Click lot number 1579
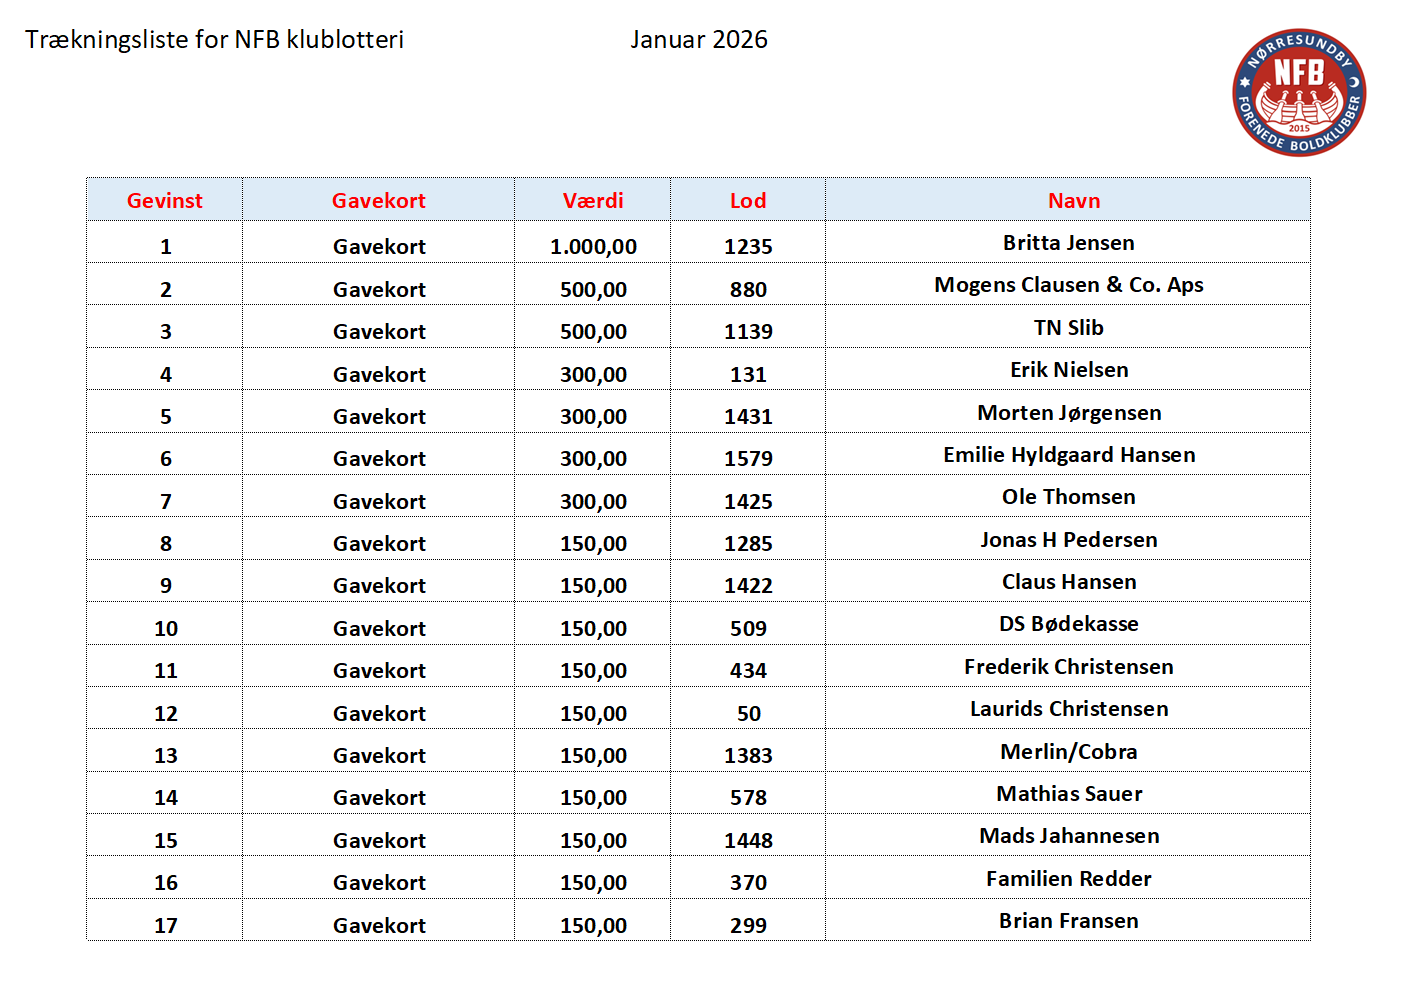This screenshot has width=1416, height=982. [748, 459]
